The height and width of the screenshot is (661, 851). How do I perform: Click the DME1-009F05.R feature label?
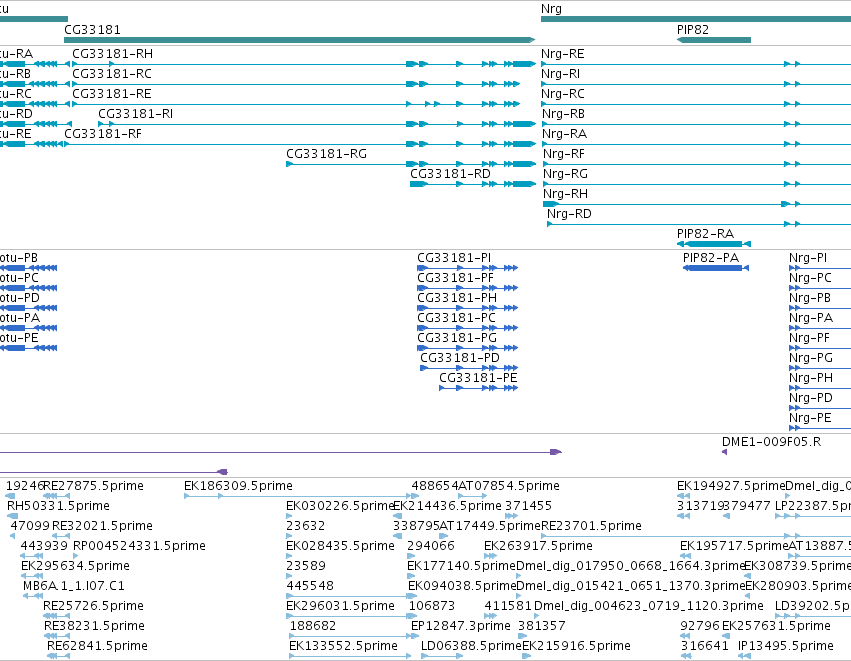[771, 442]
